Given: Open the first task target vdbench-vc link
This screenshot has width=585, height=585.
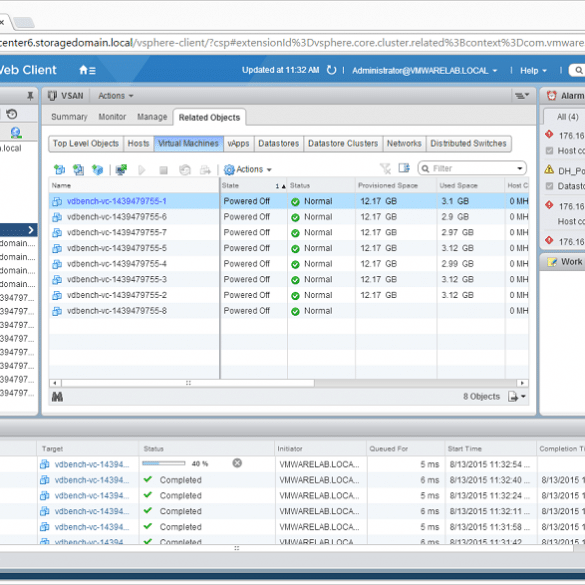Looking at the screenshot, I should click(92, 464).
